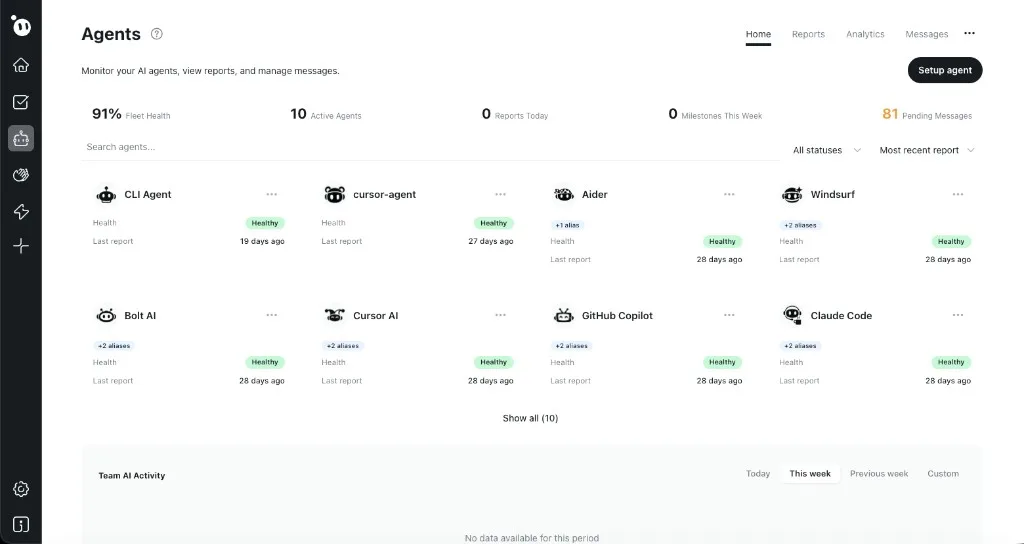
Task: Open the more options menu on CLI Agent card
Action: coord(272,194)
